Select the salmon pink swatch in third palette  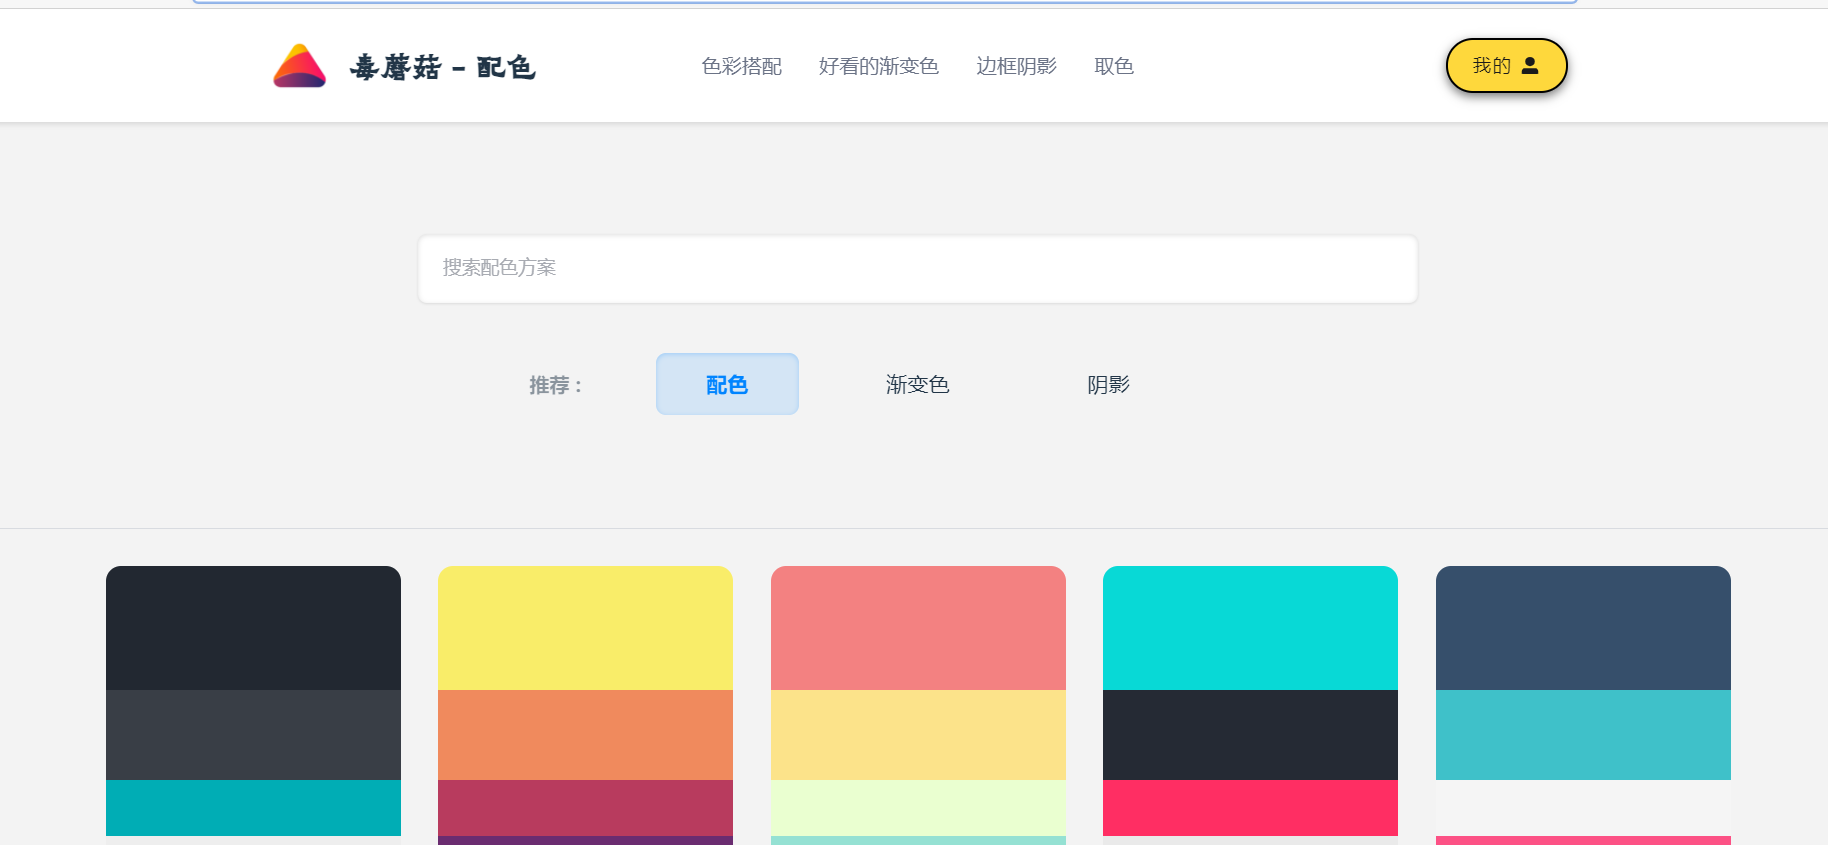[918, 628]
